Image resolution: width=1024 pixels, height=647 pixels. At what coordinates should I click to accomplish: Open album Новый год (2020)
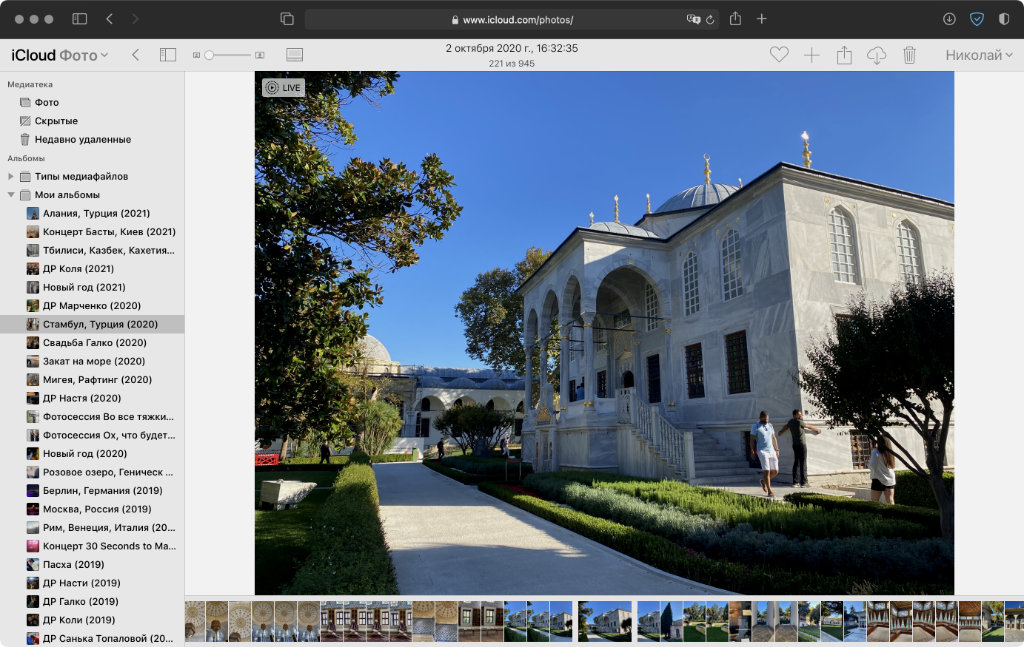pyautogui.click(x=92, y=454)
